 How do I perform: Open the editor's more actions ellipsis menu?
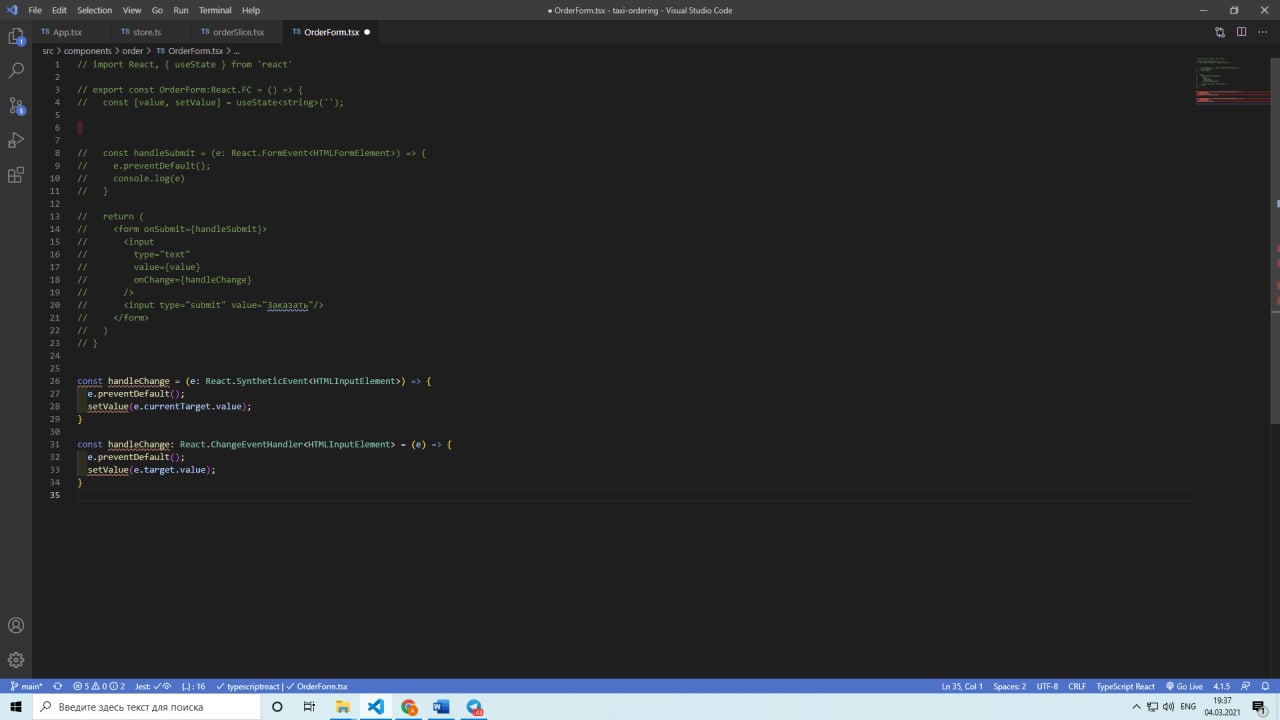click(x=1261, y=32)
